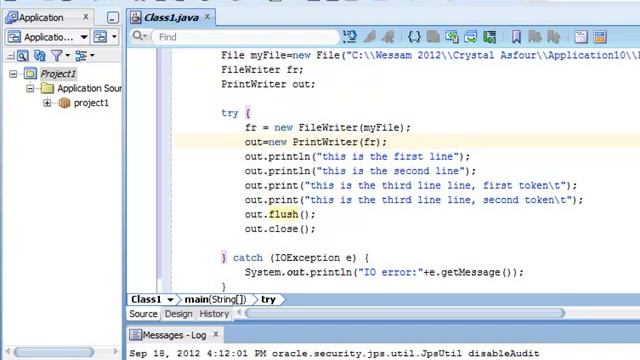Click the quick Javadoc/code assist toolbar icon
Screen dimensions: 640x360
point(350,37)
